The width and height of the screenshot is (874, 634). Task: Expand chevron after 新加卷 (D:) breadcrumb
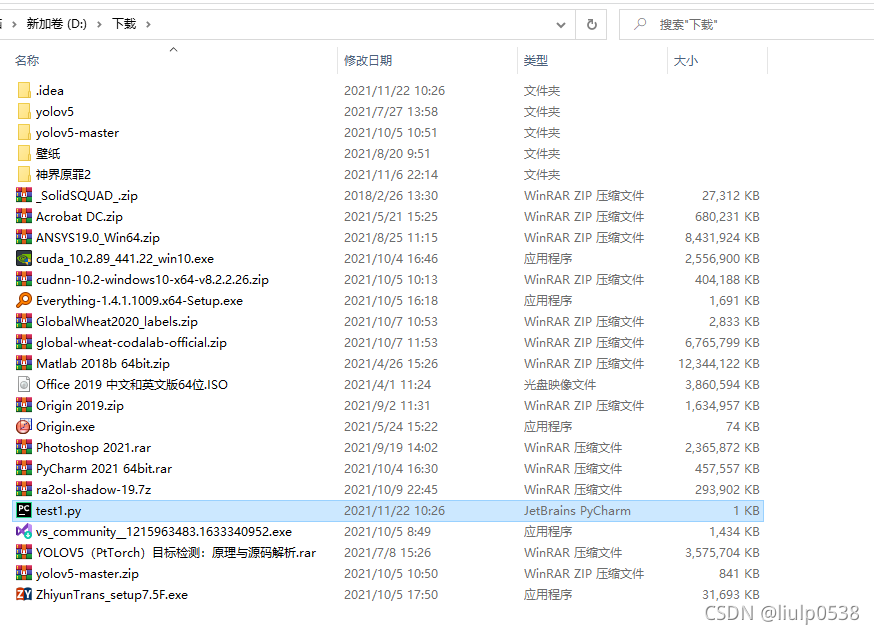tap(99, 25)
